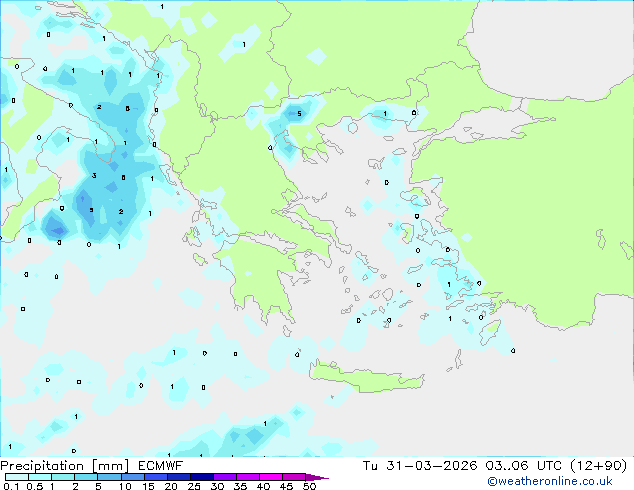Select the '(12+90)' forecast run text
Viewport: 634px width, 490px height.
tap(598, 466)
